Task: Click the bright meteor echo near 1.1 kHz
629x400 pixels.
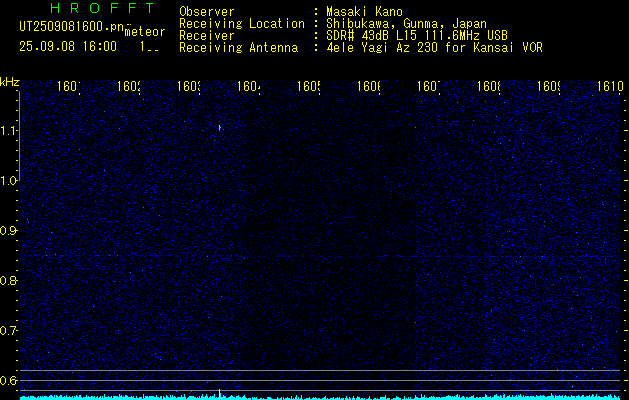Action: point(220,128)
